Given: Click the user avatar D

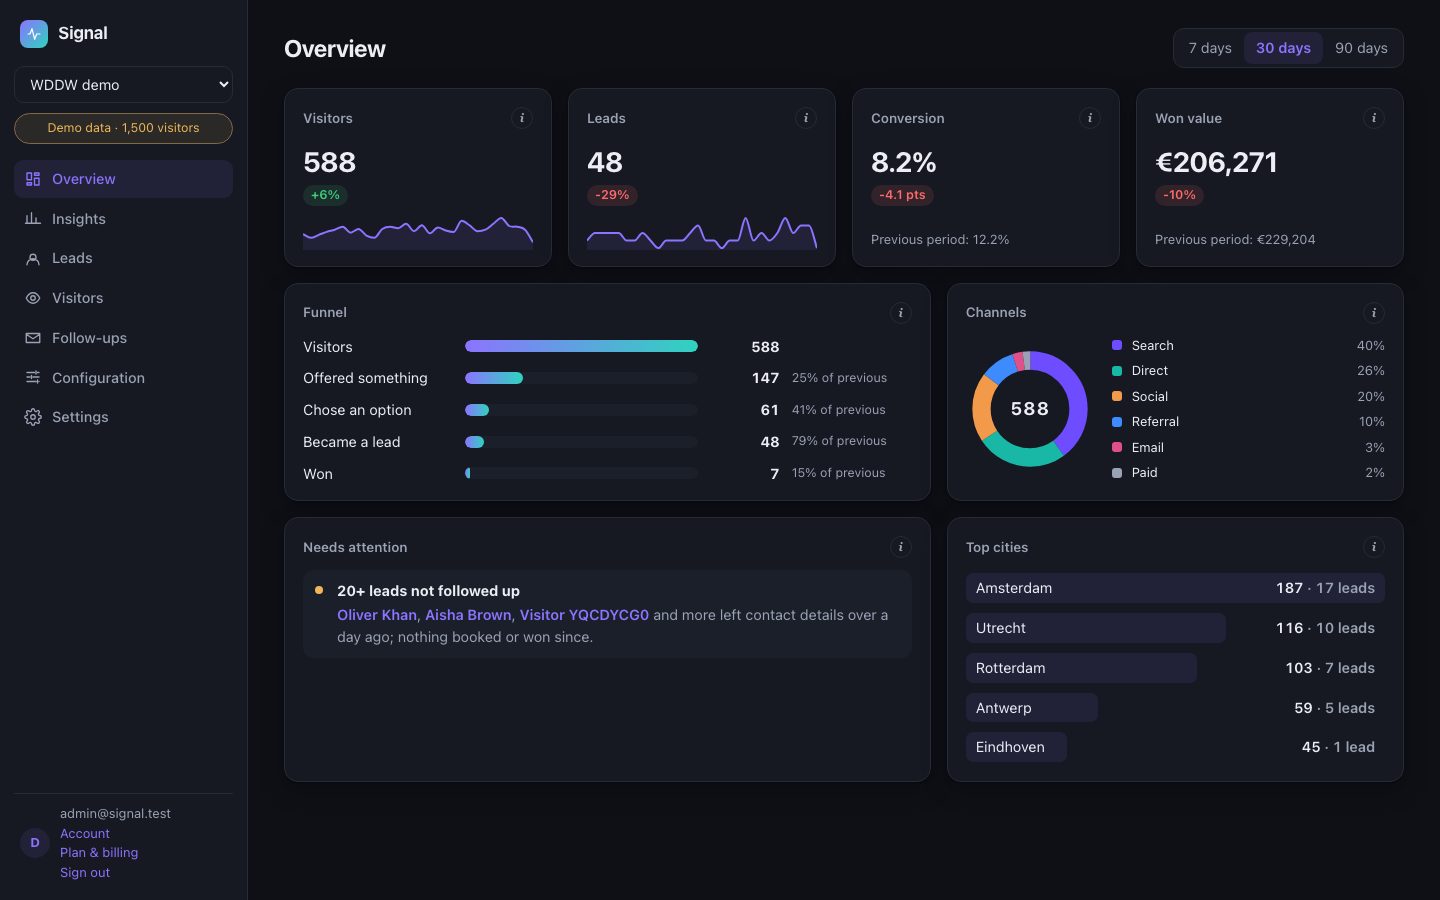Looking at the screenshot, I should click(x=35, y=843).
